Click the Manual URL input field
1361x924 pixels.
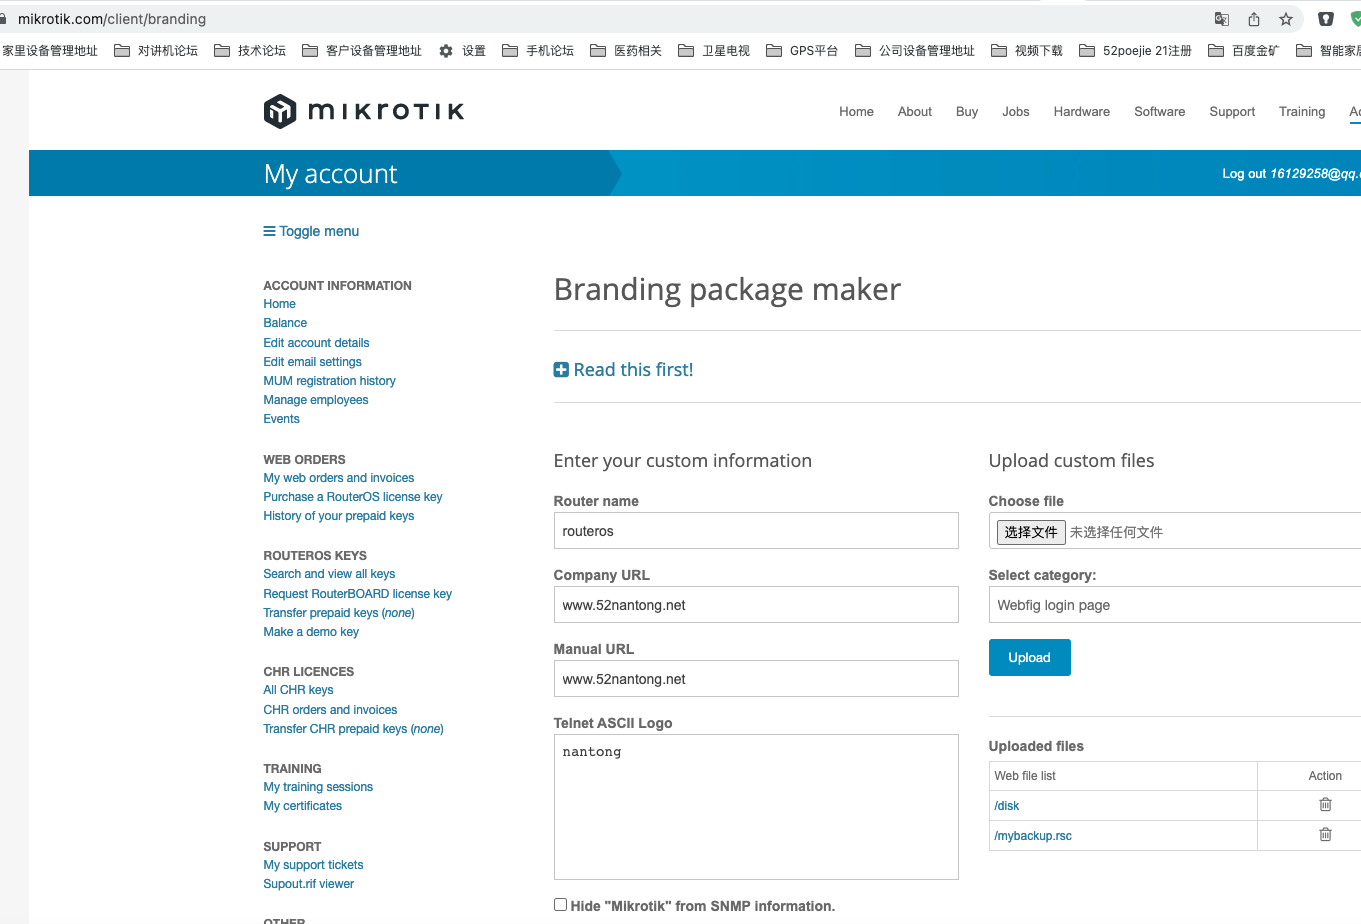(x=756, y=679)
